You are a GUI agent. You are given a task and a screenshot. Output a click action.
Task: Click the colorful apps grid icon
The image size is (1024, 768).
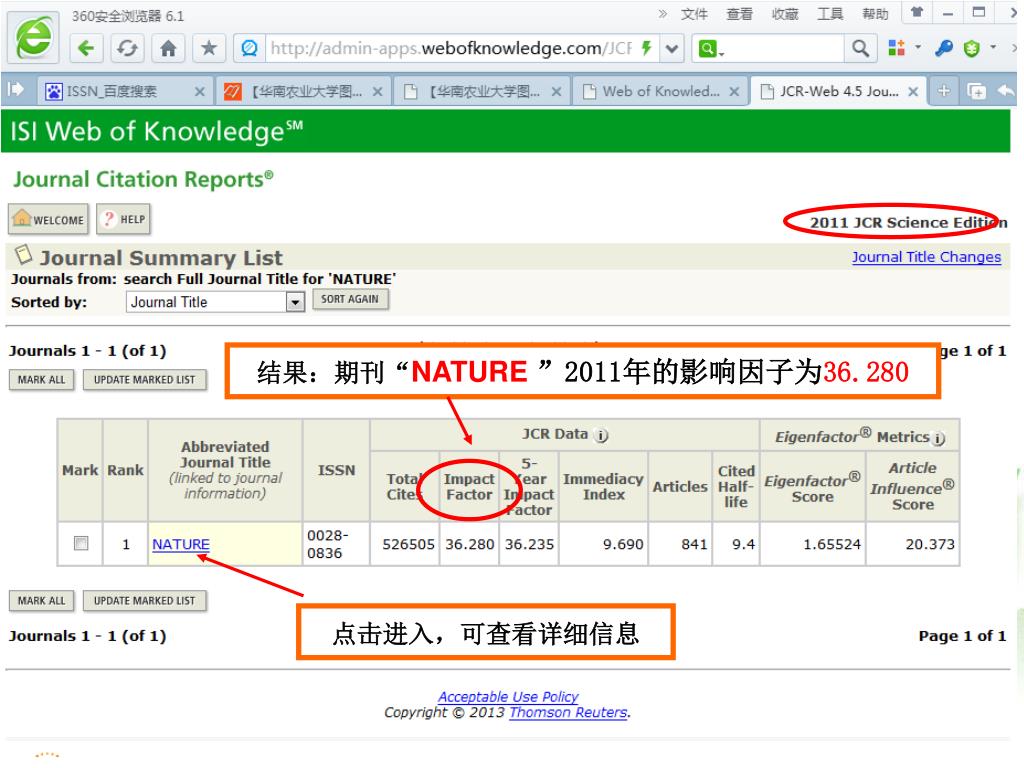[897, 48]
